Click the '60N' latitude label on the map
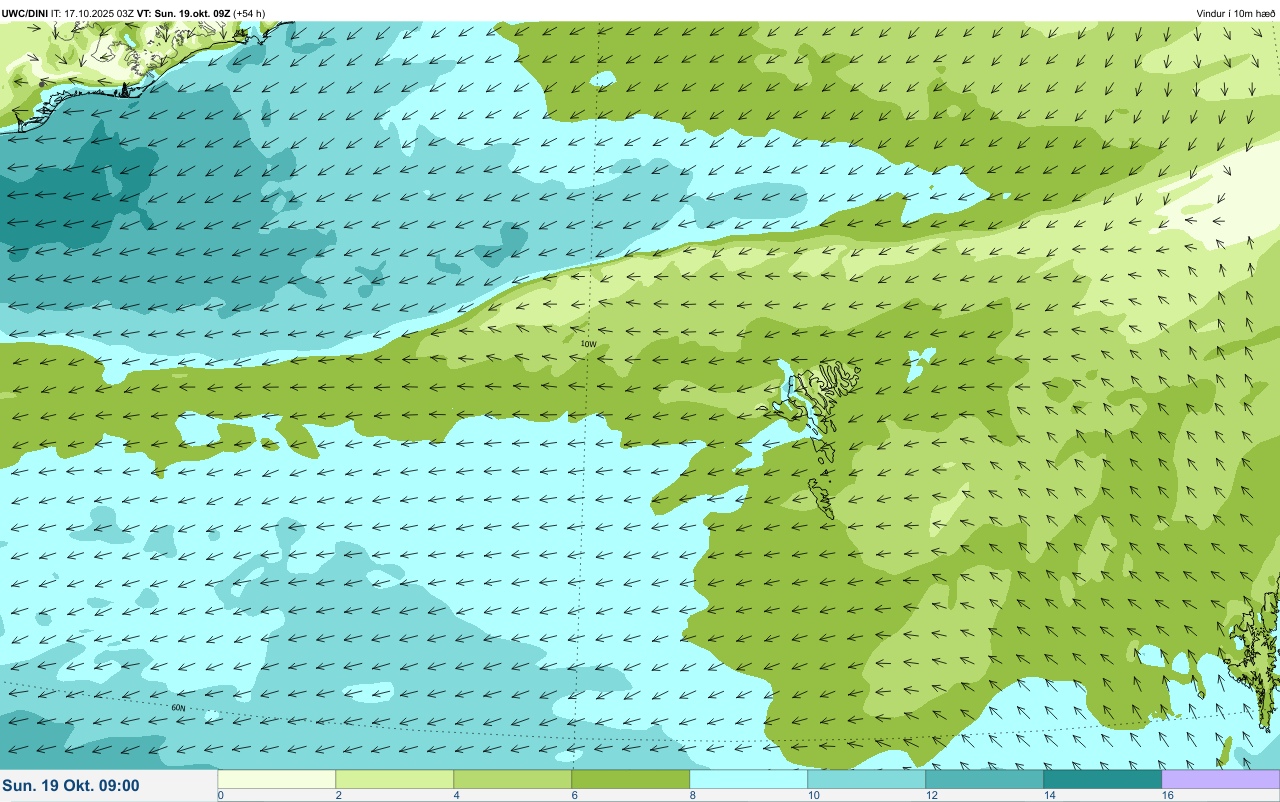The image size is (1280, 802). pyautogui.click(x=178, y=708)
